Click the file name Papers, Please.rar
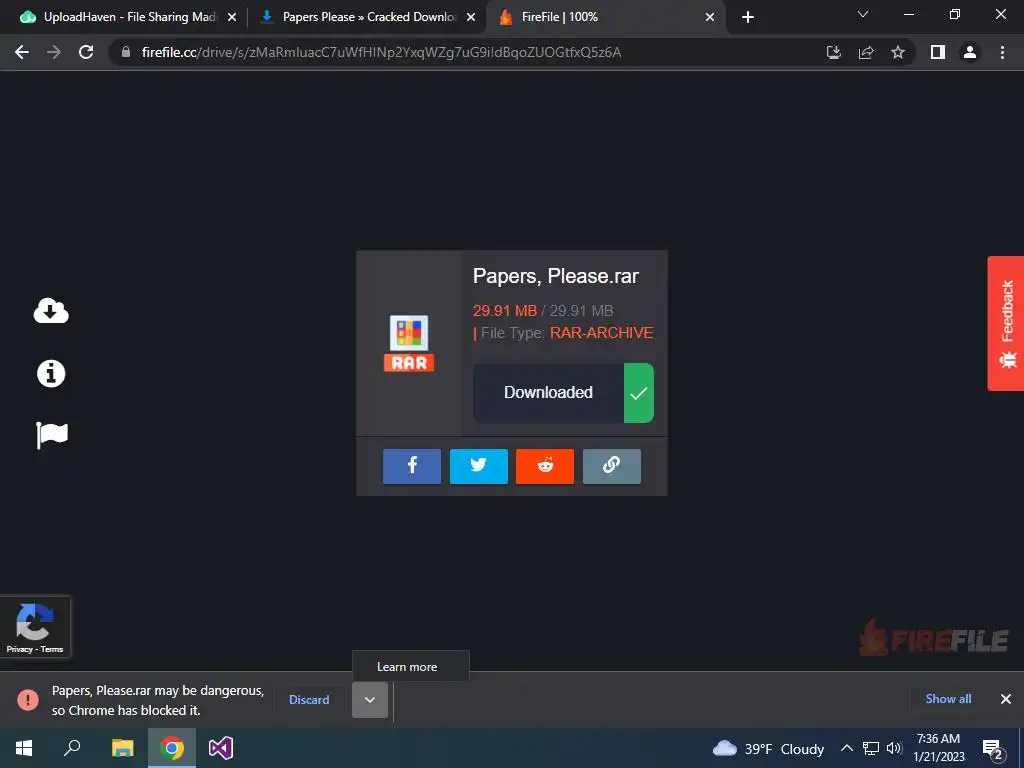 [556, 276]
